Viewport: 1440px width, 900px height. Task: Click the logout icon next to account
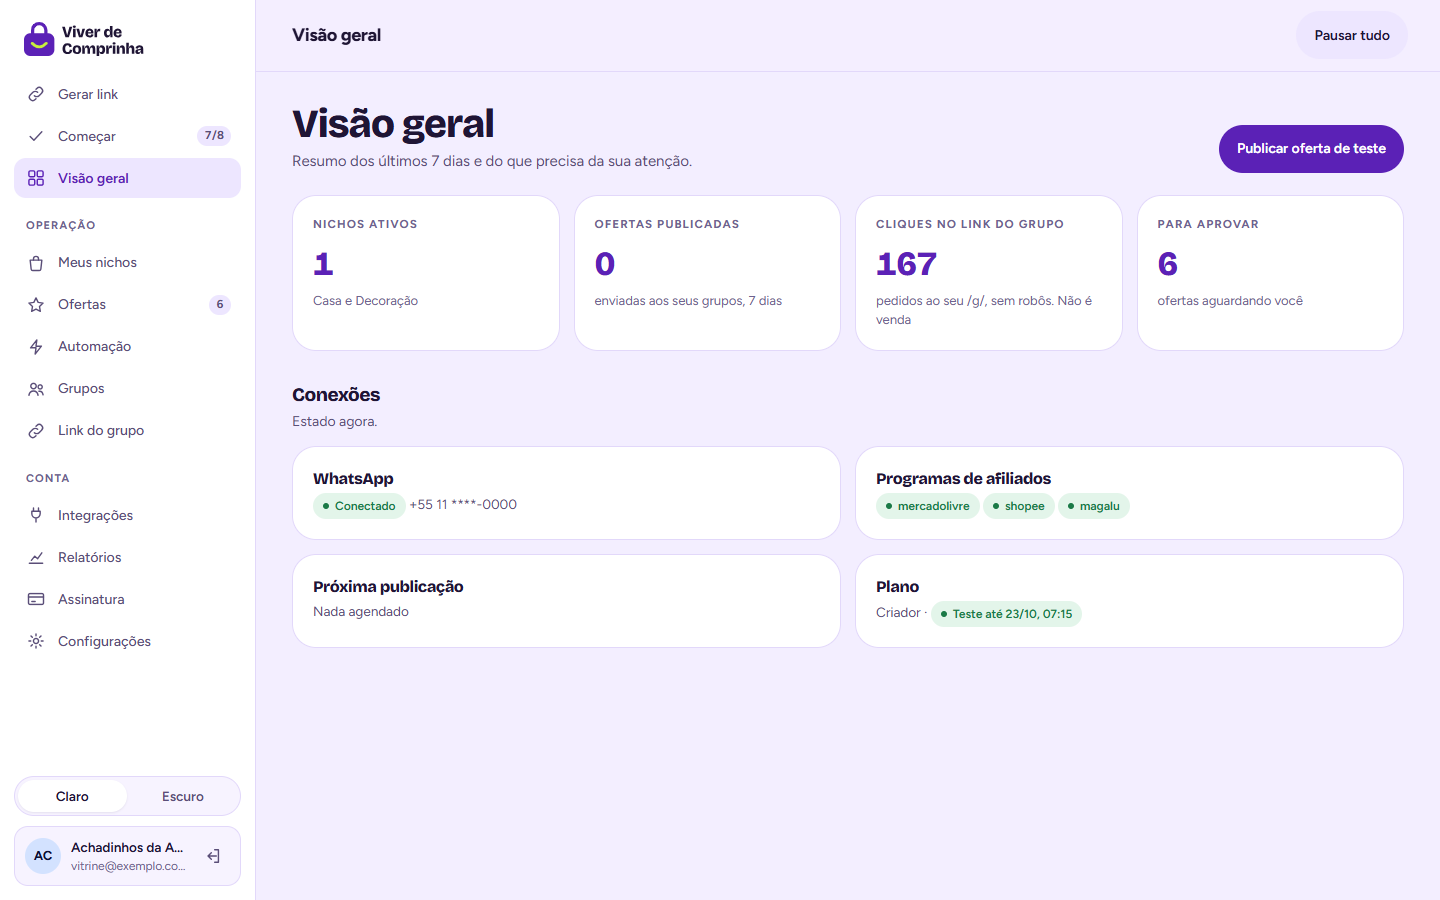pos(213,856)
